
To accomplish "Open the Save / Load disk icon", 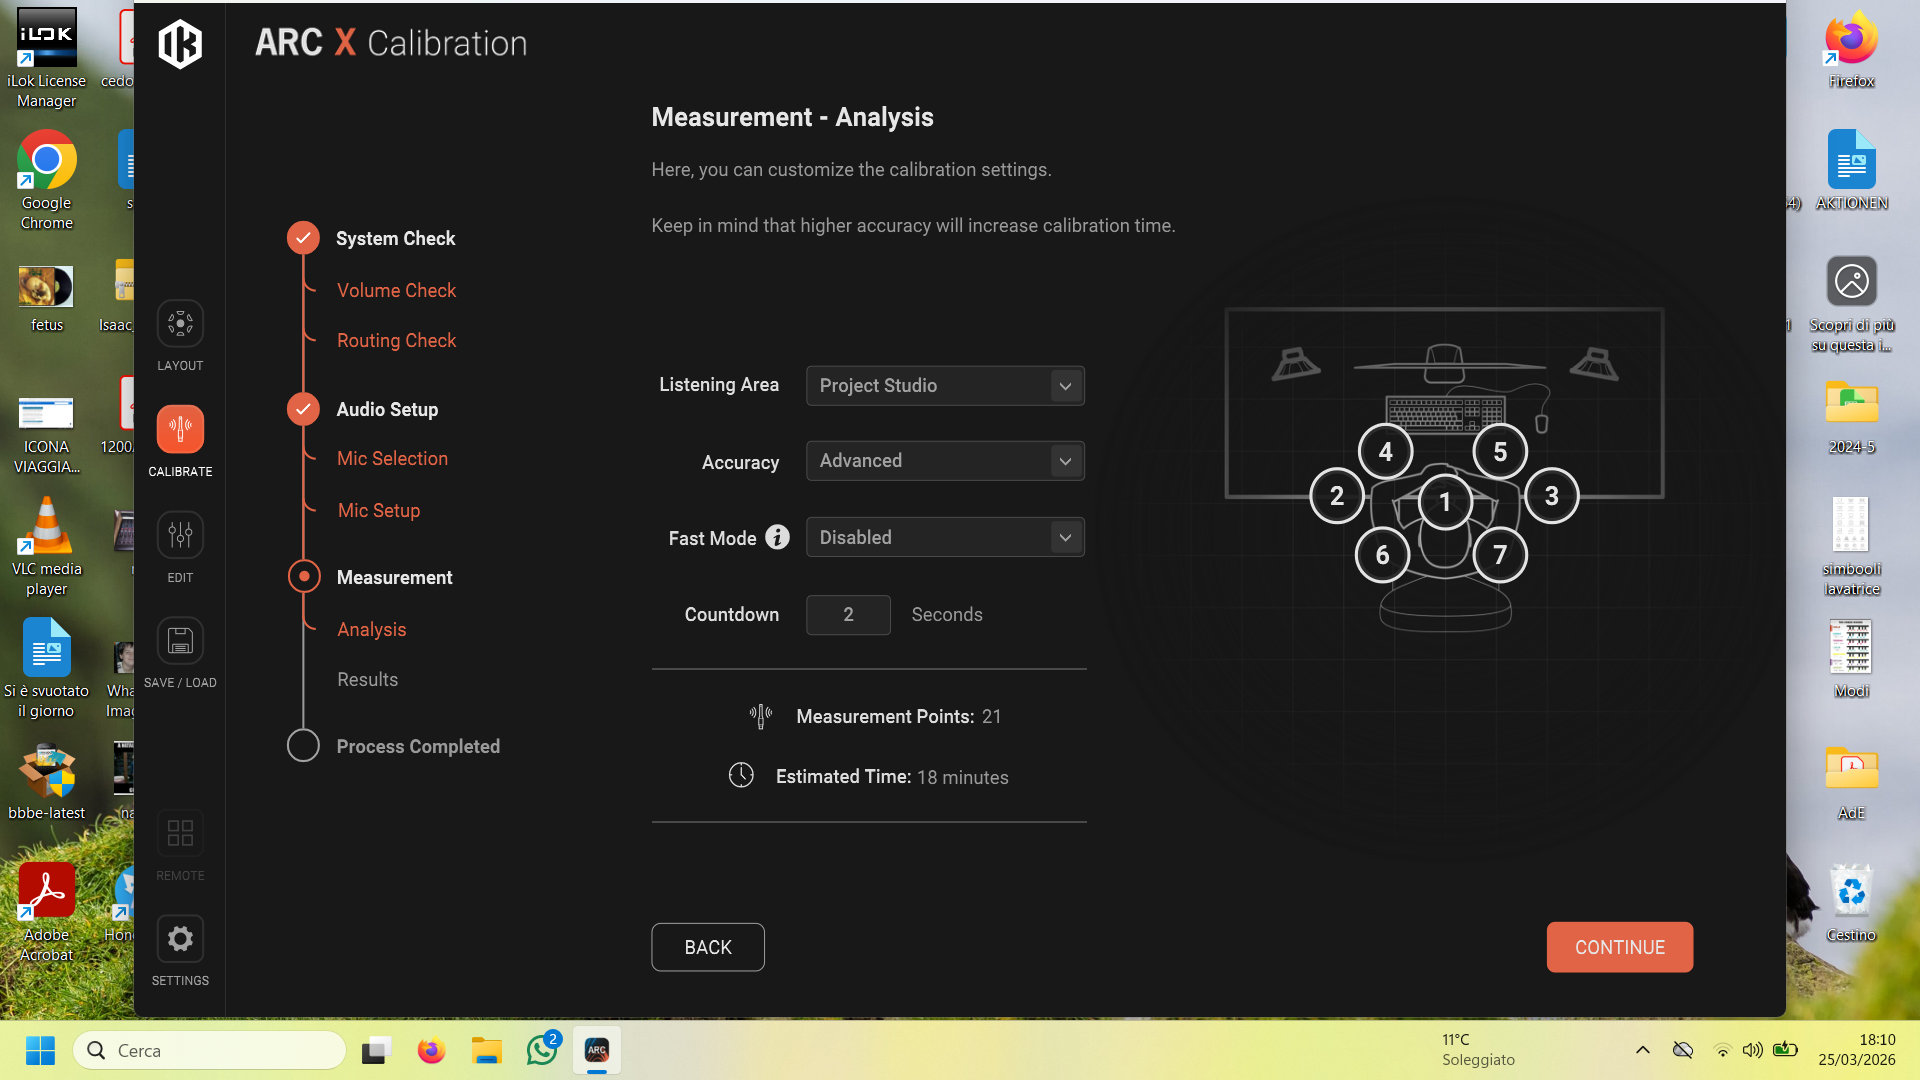I will [x=180, y=641].
